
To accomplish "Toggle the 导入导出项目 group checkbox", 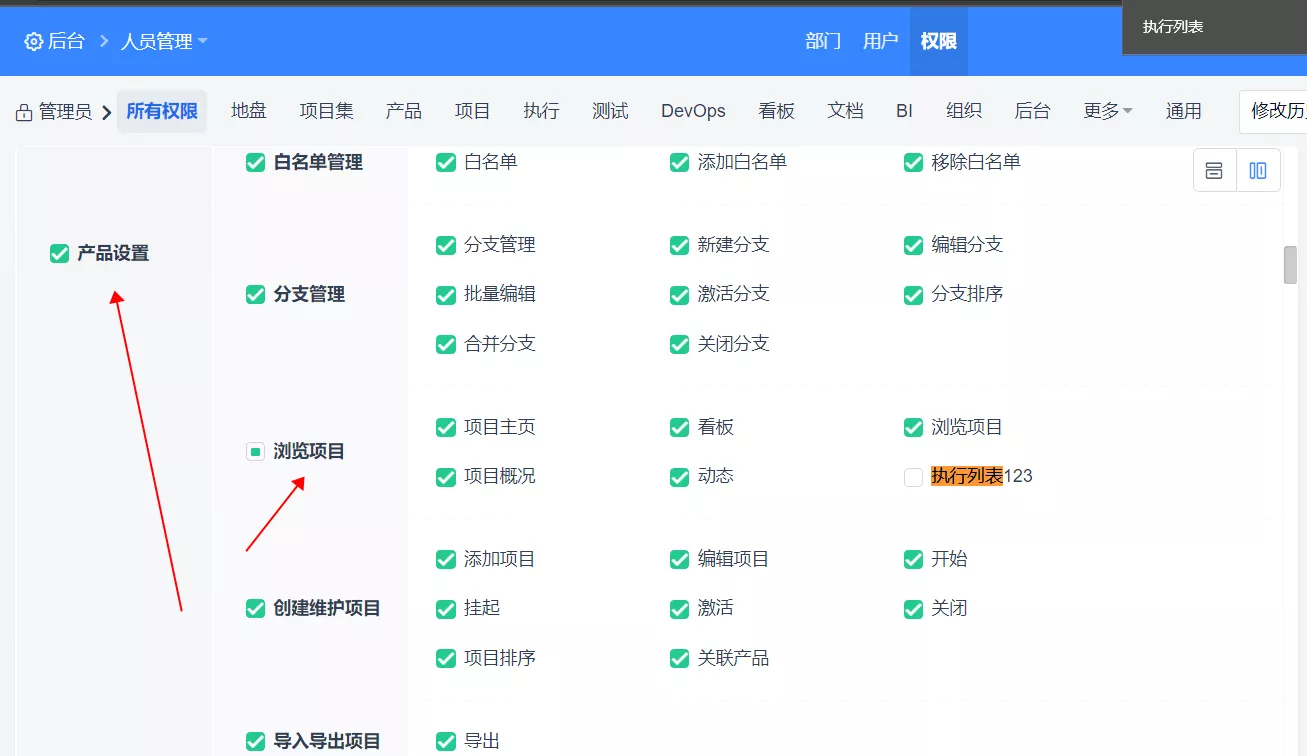I will 256,742.
